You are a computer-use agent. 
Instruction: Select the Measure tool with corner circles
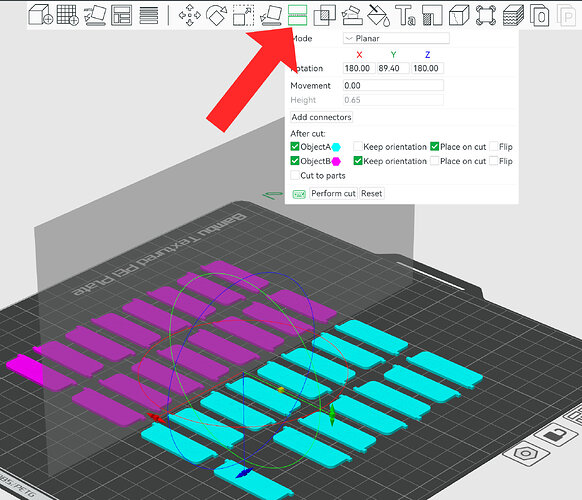(486, 15)
